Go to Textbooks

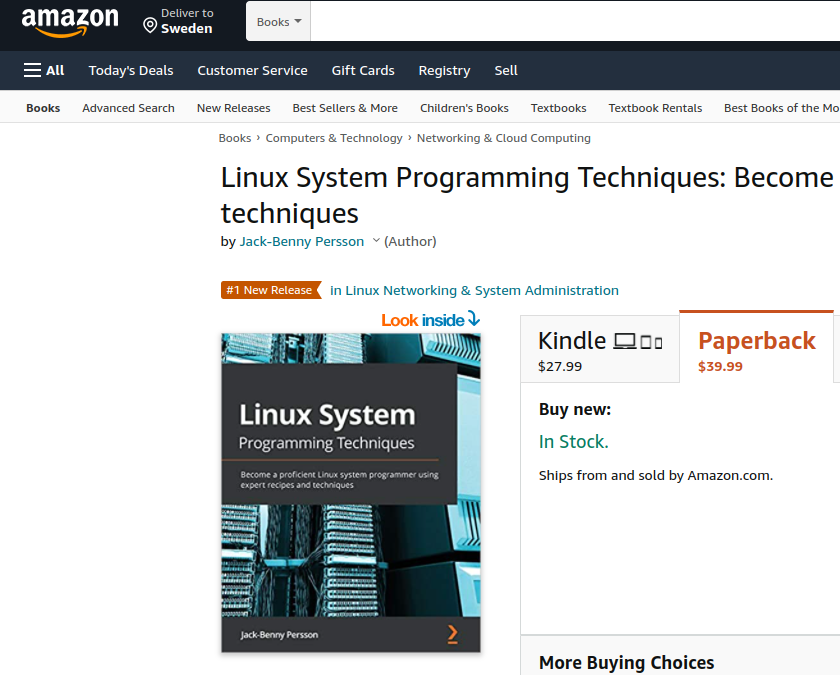[558, 108]
